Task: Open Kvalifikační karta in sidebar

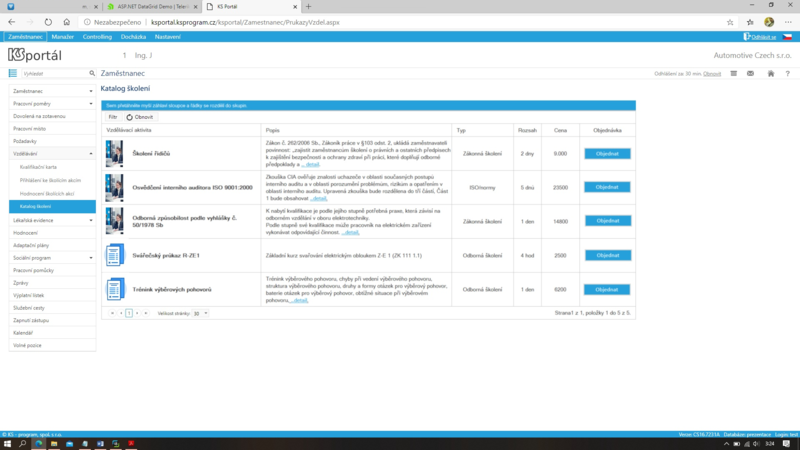Action: [38, 167]
